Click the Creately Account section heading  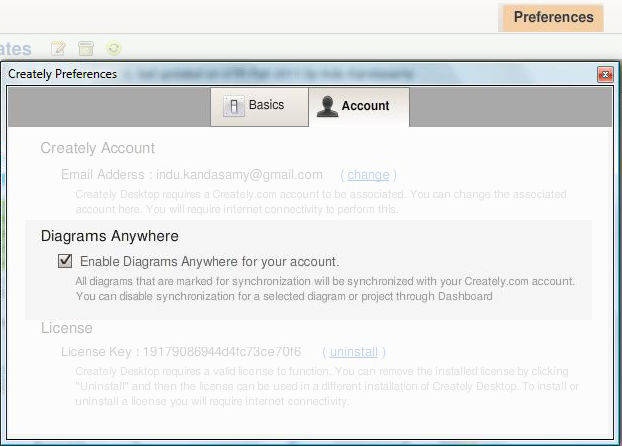click(x=97, y=148)
